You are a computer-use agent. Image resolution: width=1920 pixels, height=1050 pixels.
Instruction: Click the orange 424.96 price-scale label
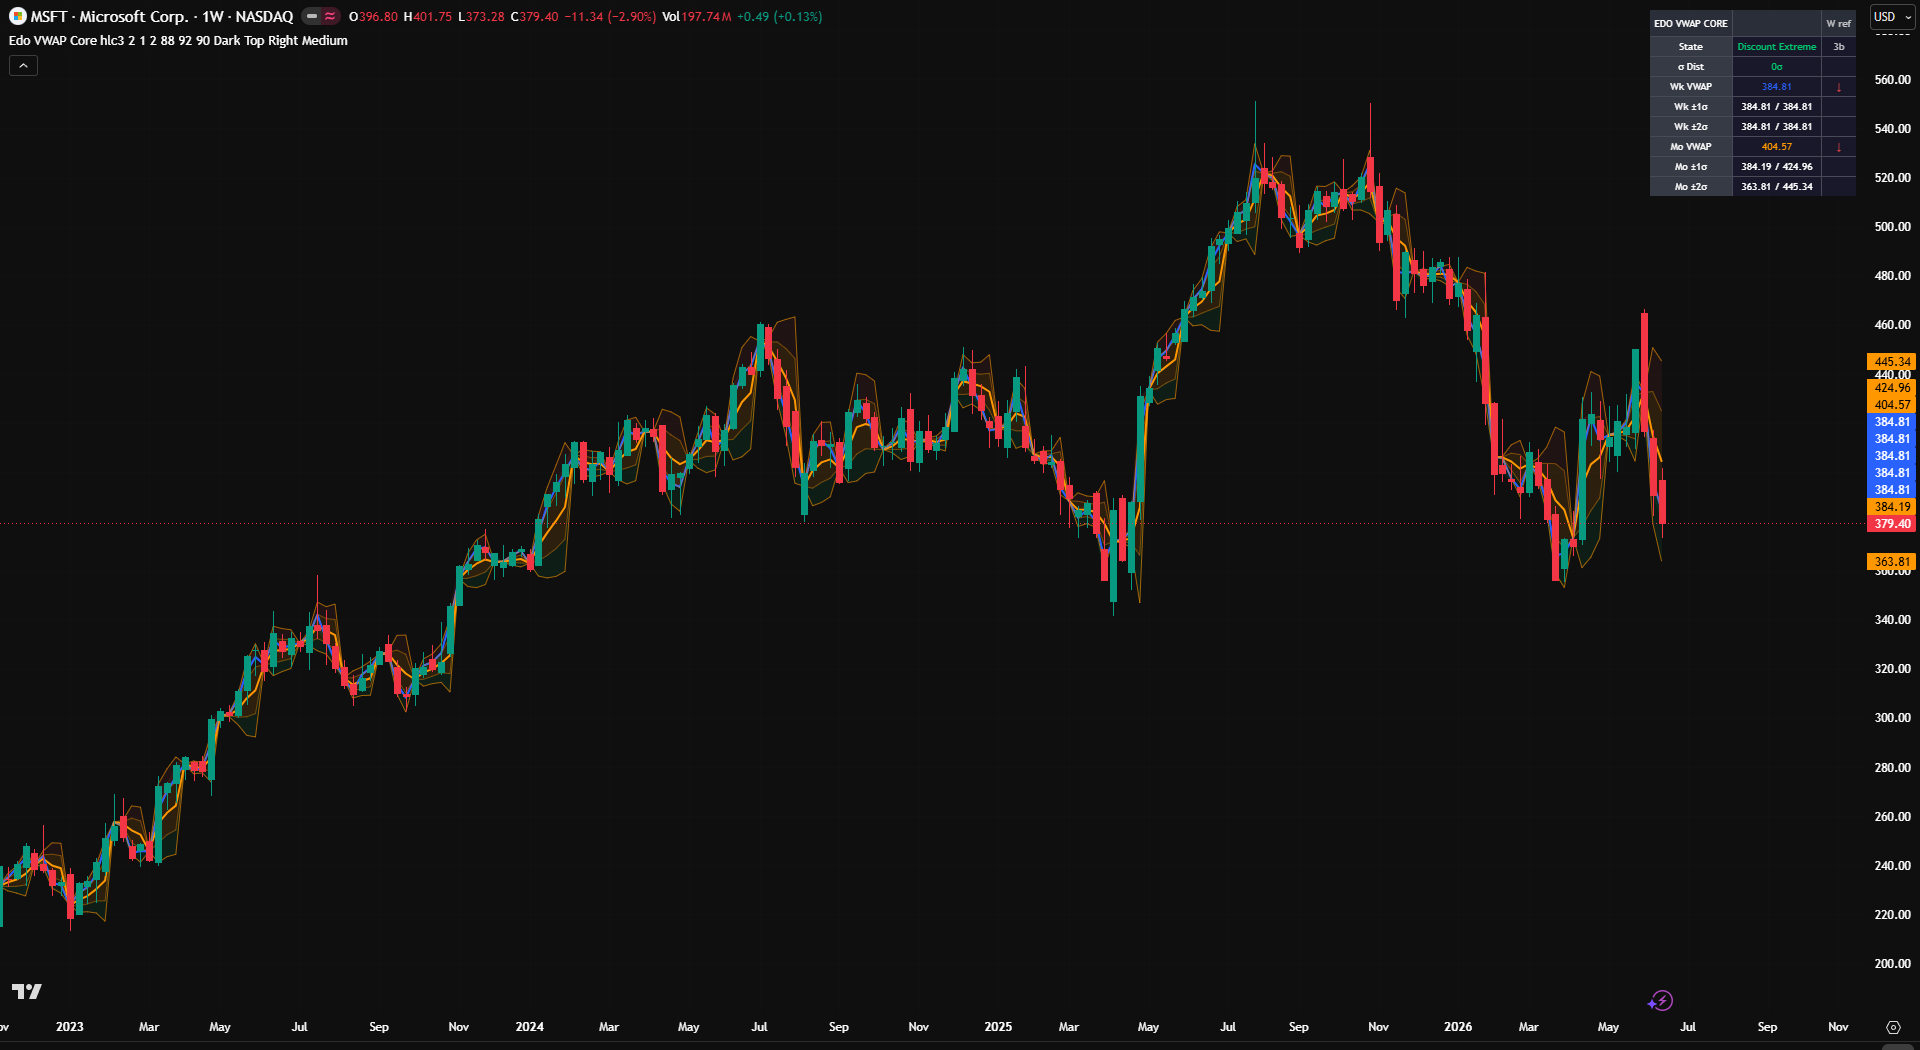(1892, 388)
